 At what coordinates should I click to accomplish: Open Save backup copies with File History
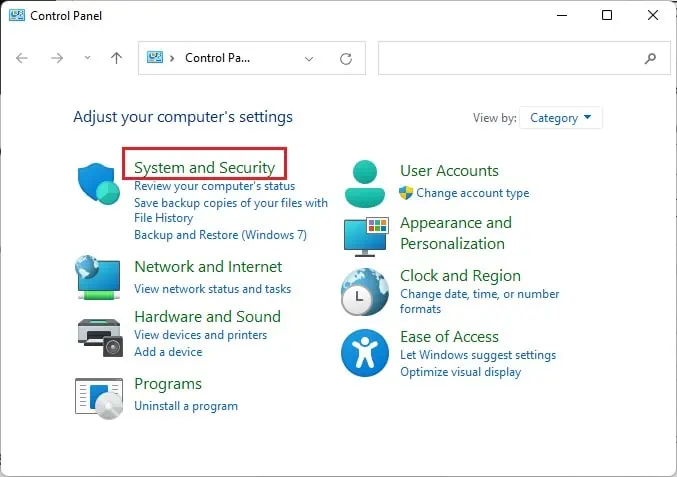[x=231, y=210]
